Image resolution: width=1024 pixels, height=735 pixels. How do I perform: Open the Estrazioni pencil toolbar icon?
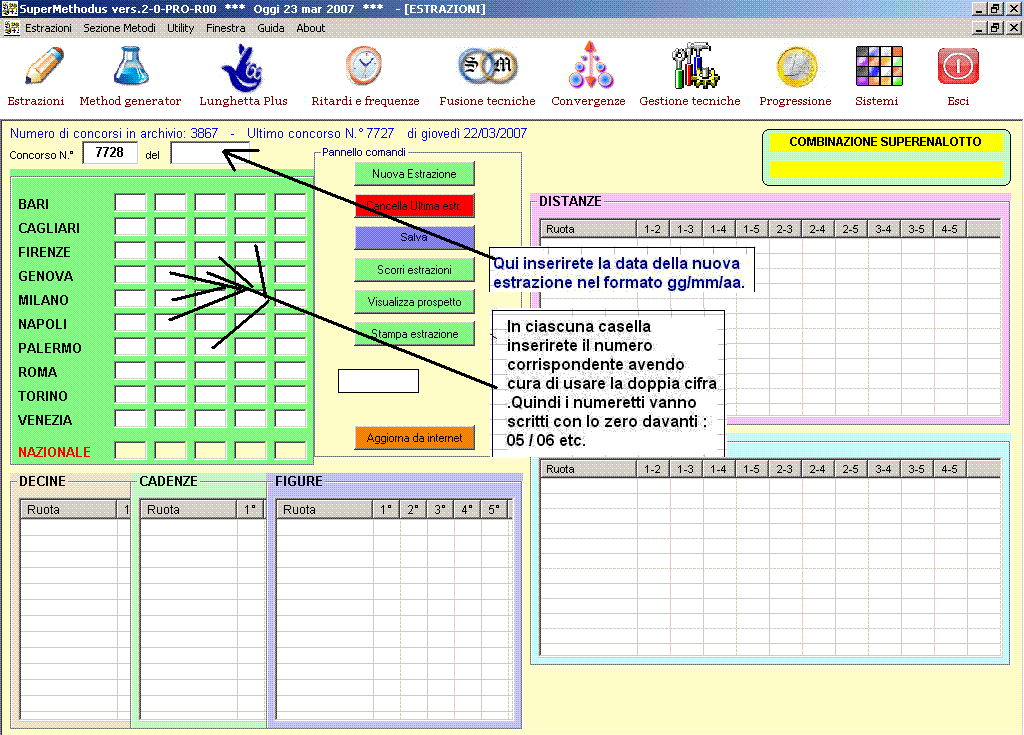[44, 66]
